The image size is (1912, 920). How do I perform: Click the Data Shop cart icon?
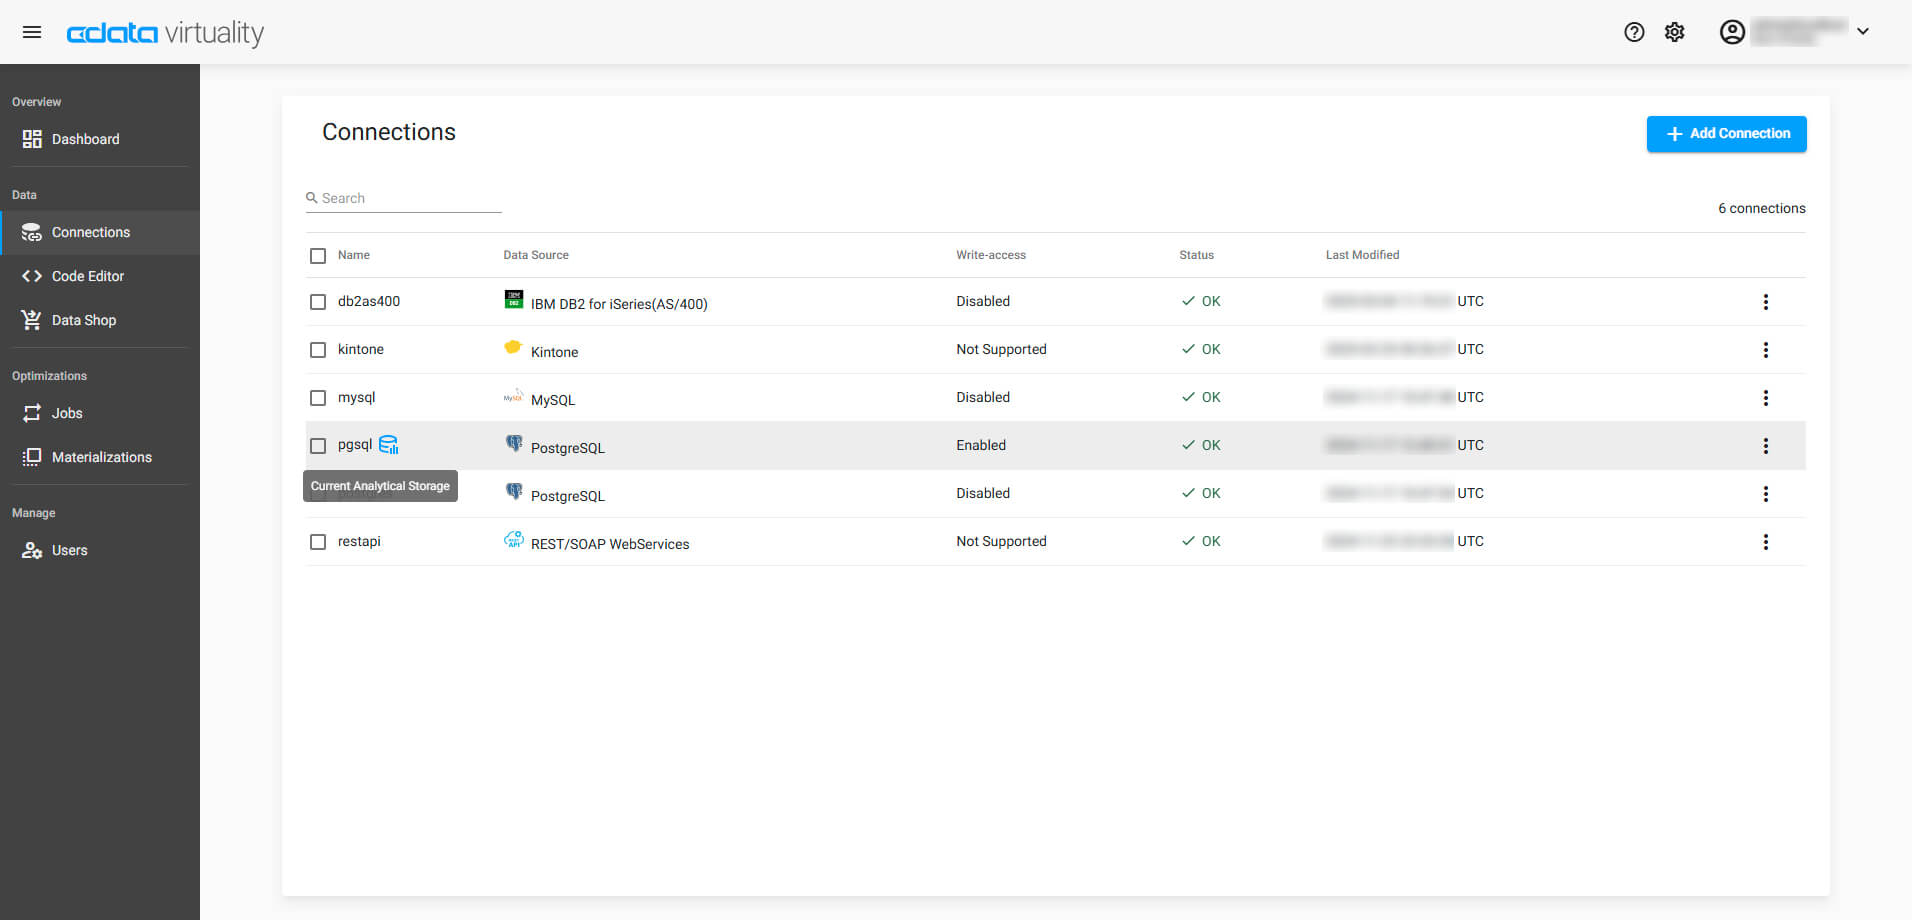(x=32, y=320)
